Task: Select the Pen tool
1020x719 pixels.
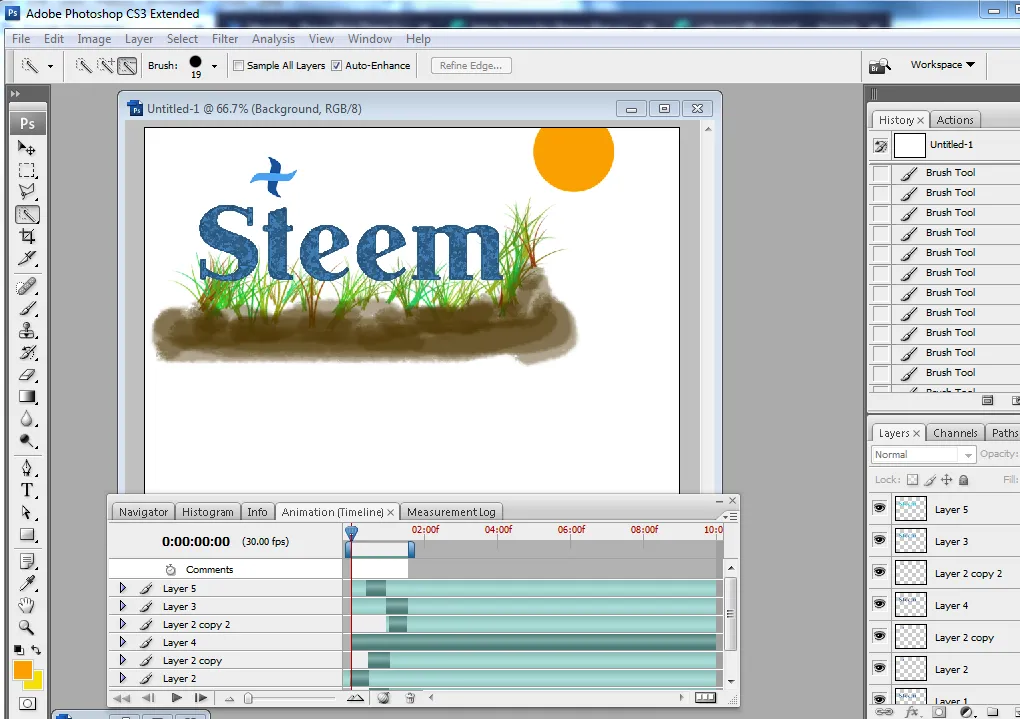Action: pyautogui.click(x=27, y=468)
